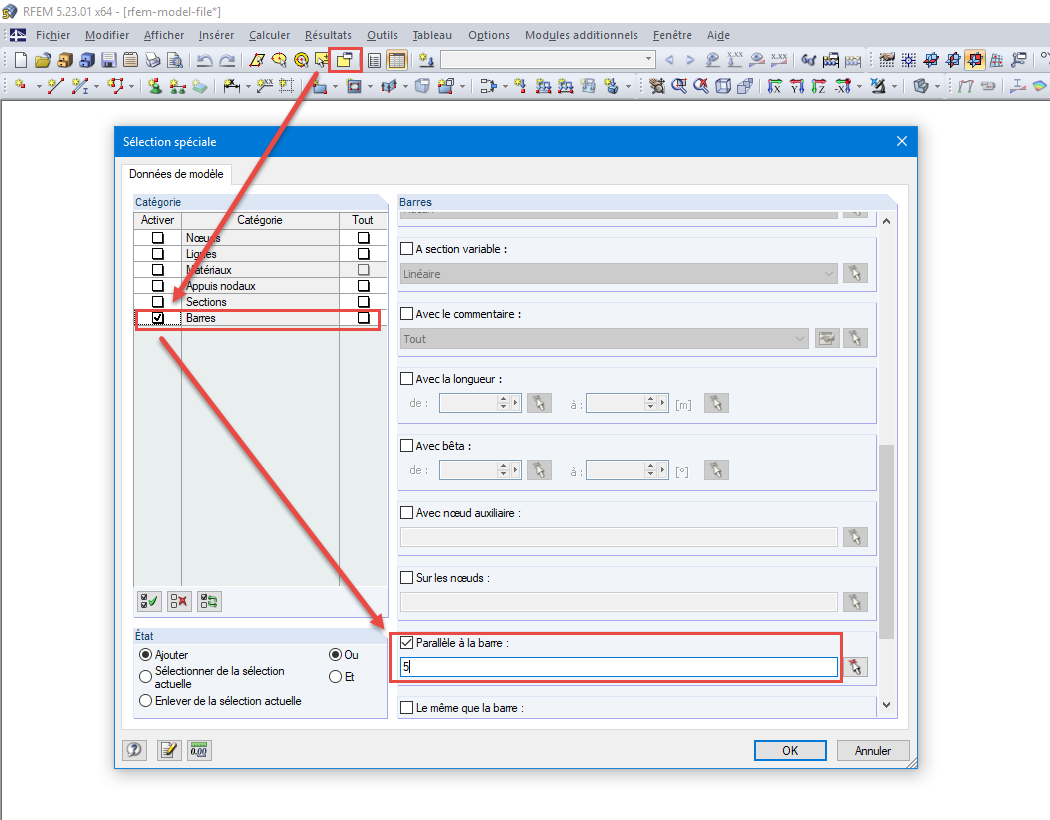Viewport: 1050px width, 820px height.
Task: Click the Barres panel scrollbar thumb
Action: (887, 542)
